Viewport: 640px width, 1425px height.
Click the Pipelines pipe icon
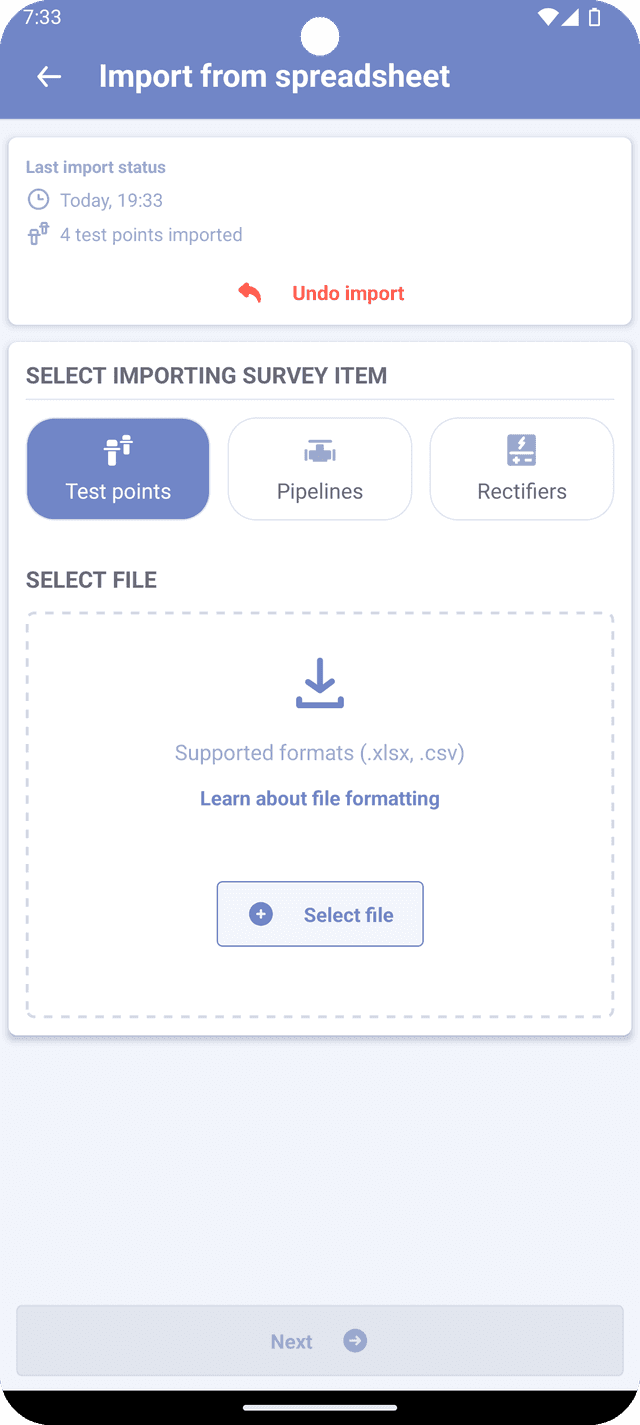(320, 452)
